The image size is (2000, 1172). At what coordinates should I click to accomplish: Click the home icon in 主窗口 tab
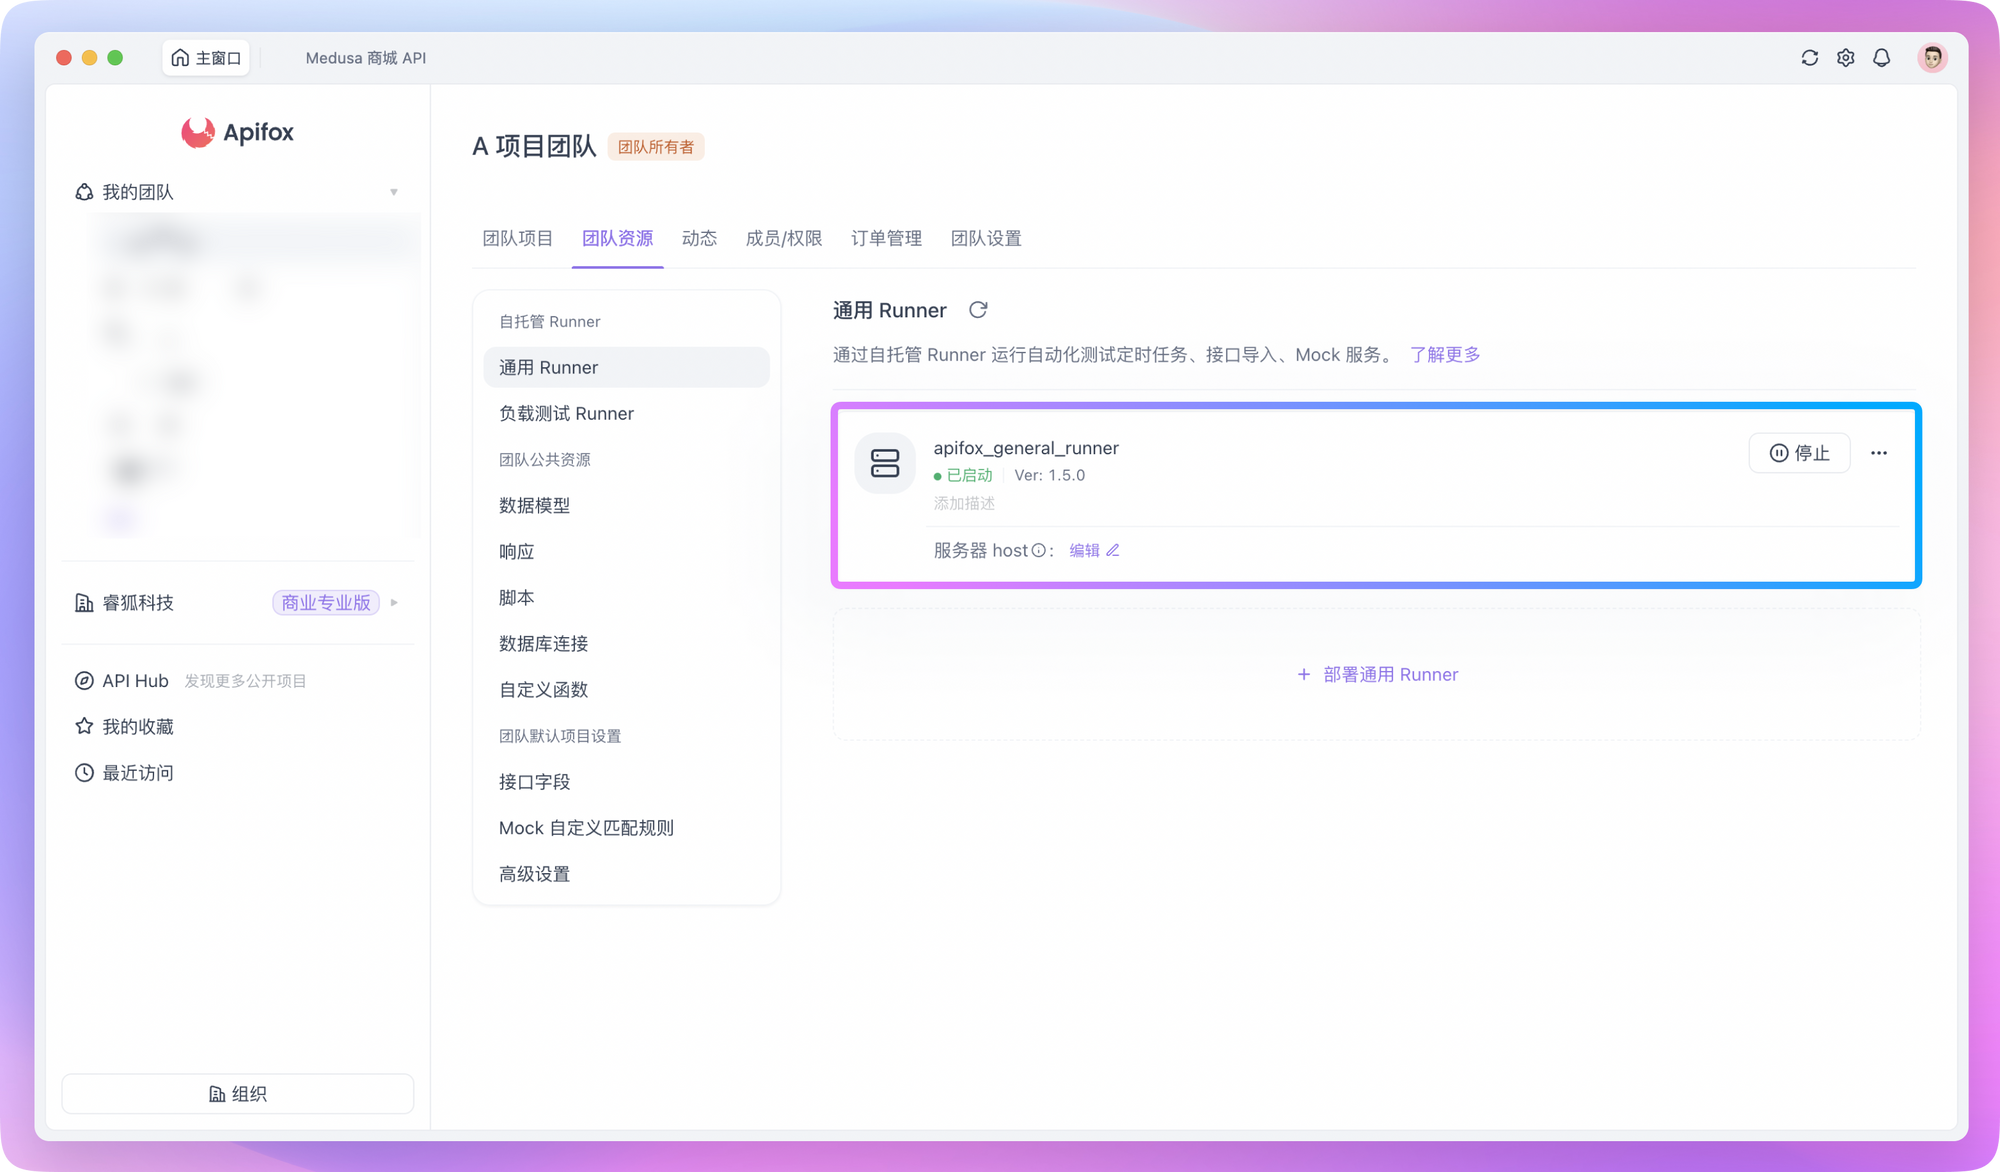coord(180,58)
